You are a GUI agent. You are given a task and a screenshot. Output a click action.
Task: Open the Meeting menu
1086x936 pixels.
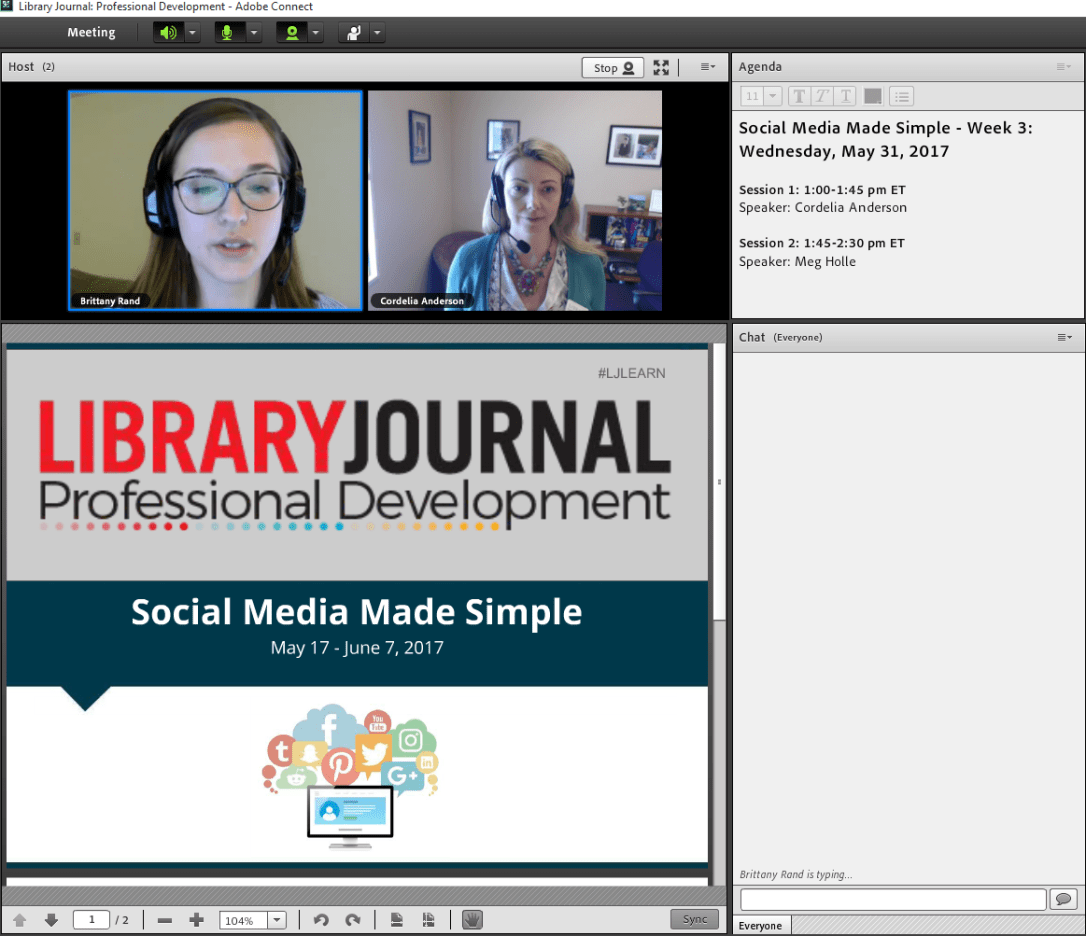click(x=91, y=33)
